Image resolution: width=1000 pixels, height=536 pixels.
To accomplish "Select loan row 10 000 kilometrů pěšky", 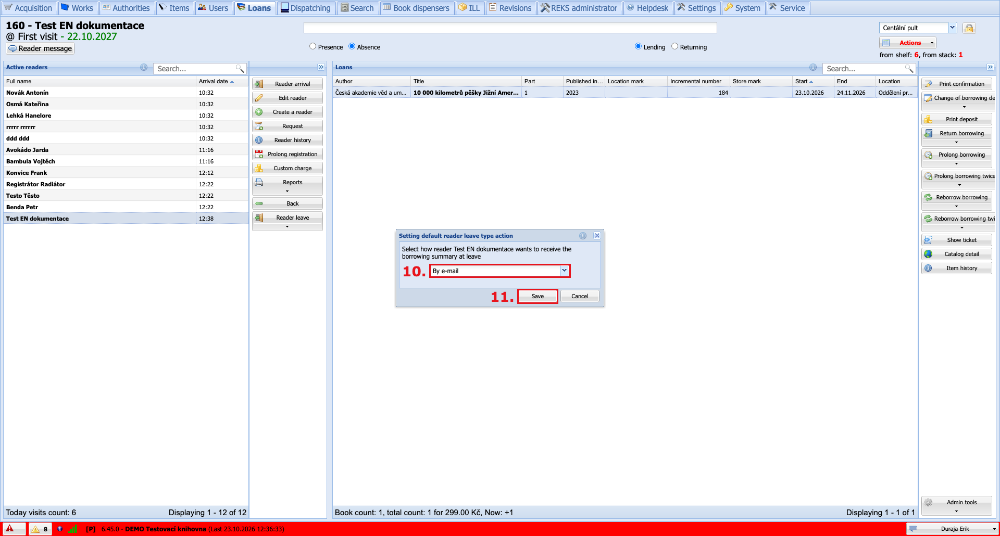I will pos(624,93).
